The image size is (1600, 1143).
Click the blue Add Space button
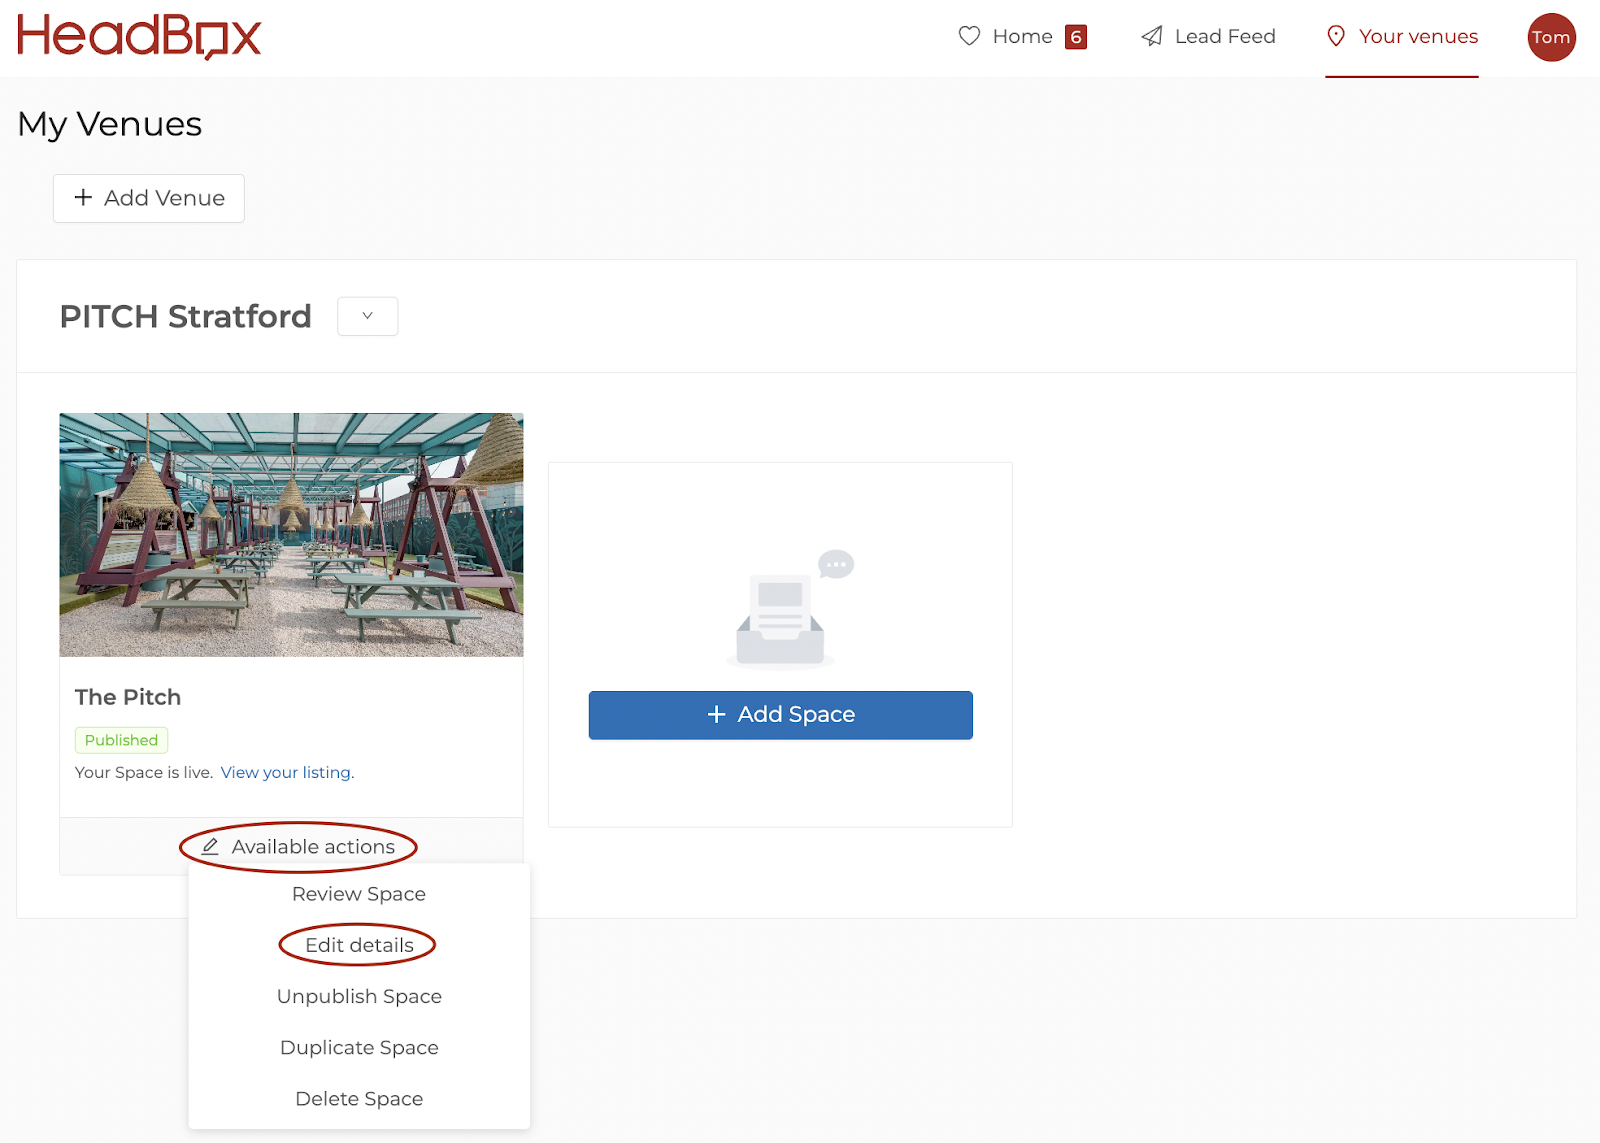(x=781, y=715)
